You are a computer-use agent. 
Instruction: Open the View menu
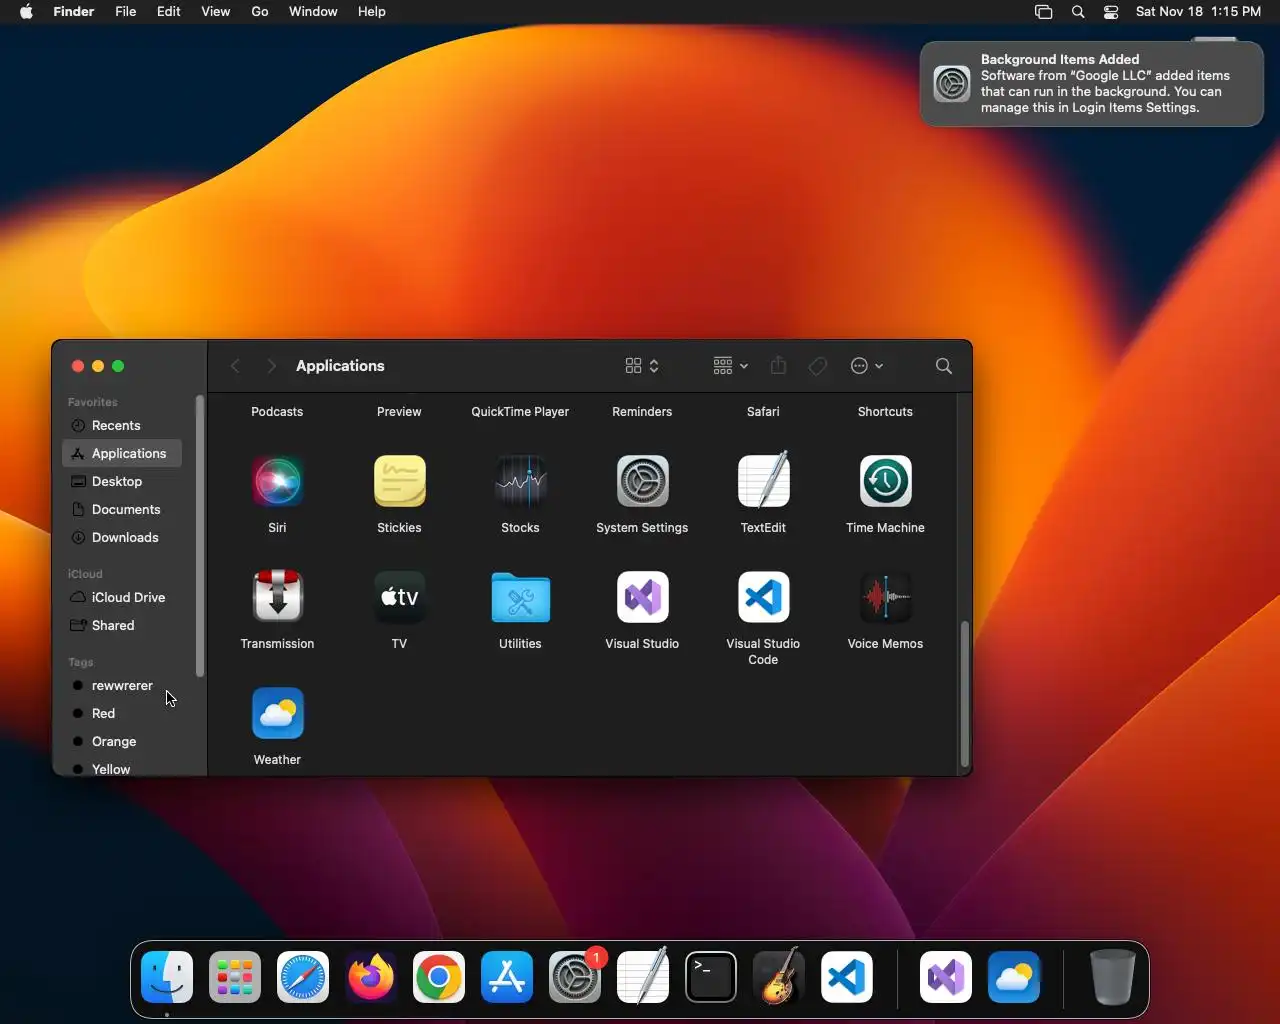point(216,12)
